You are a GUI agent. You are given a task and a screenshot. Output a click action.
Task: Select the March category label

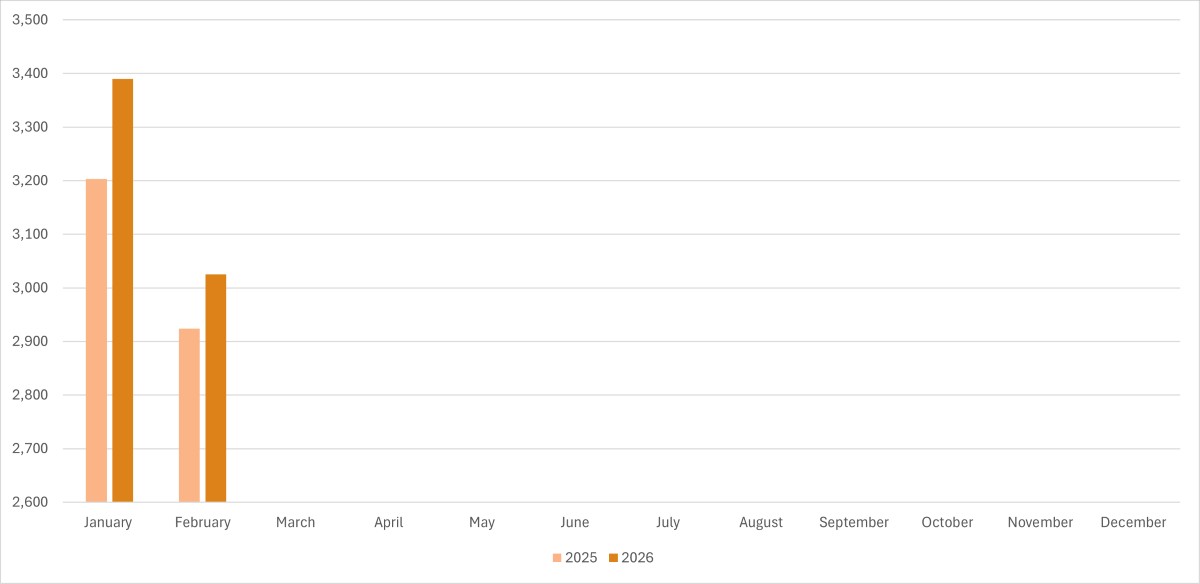coord(295,522)
